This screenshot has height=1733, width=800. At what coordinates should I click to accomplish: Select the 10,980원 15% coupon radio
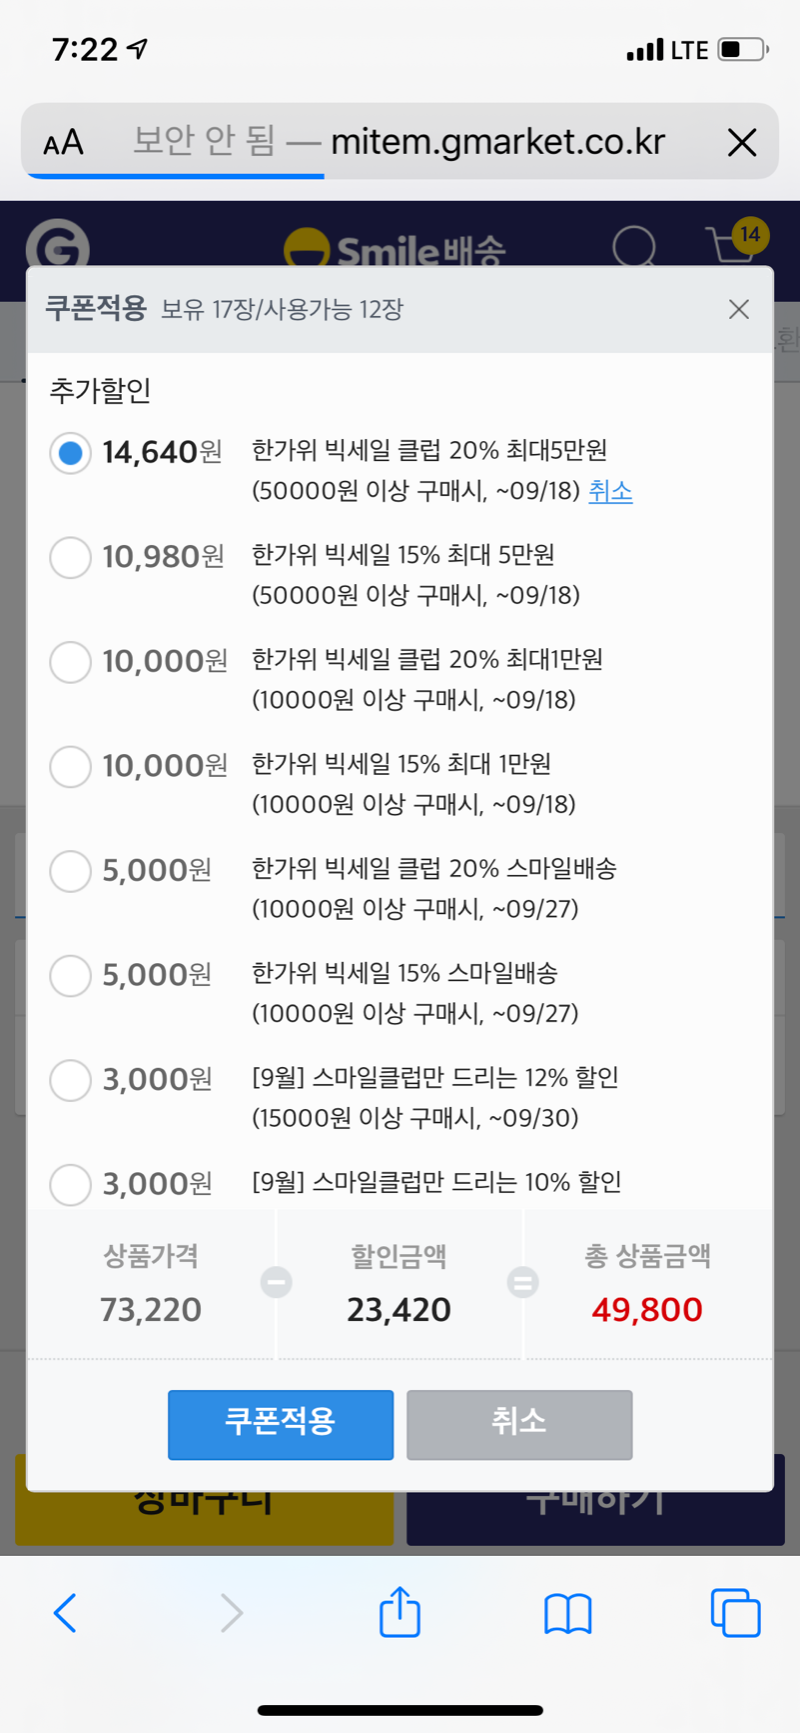(x=70, y=557)
